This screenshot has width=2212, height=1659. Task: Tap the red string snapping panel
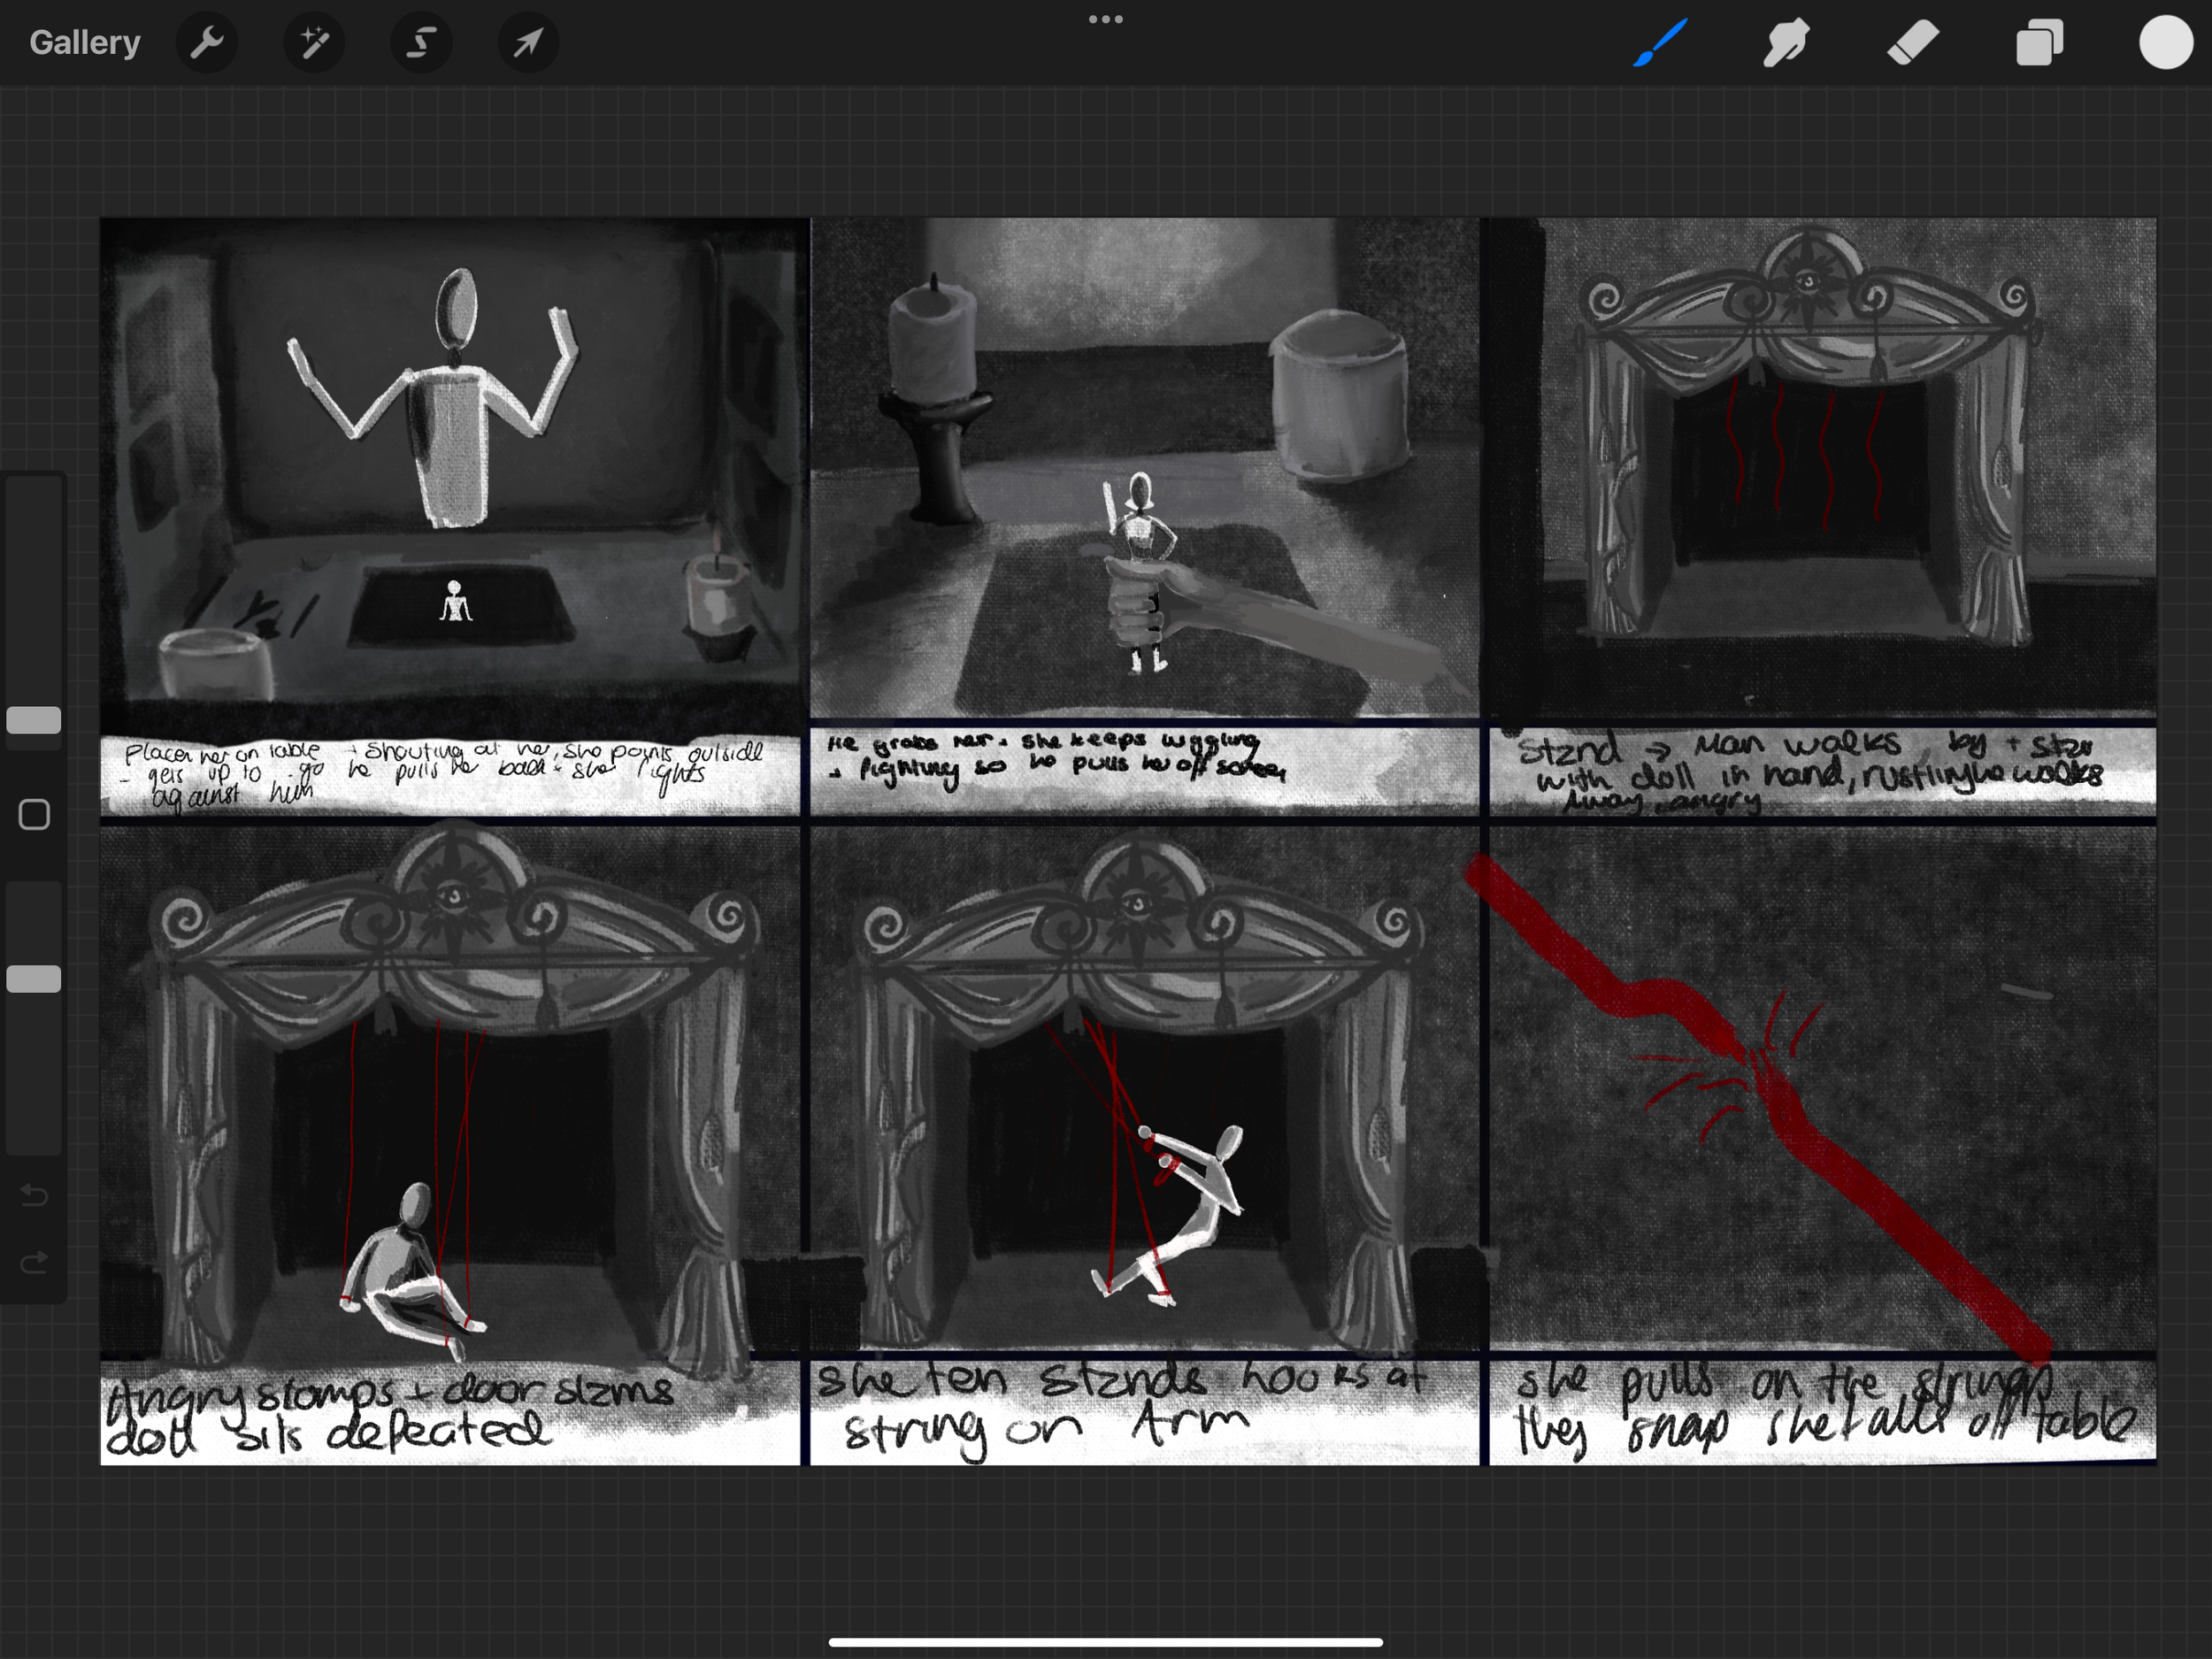click(1822, 1090)
